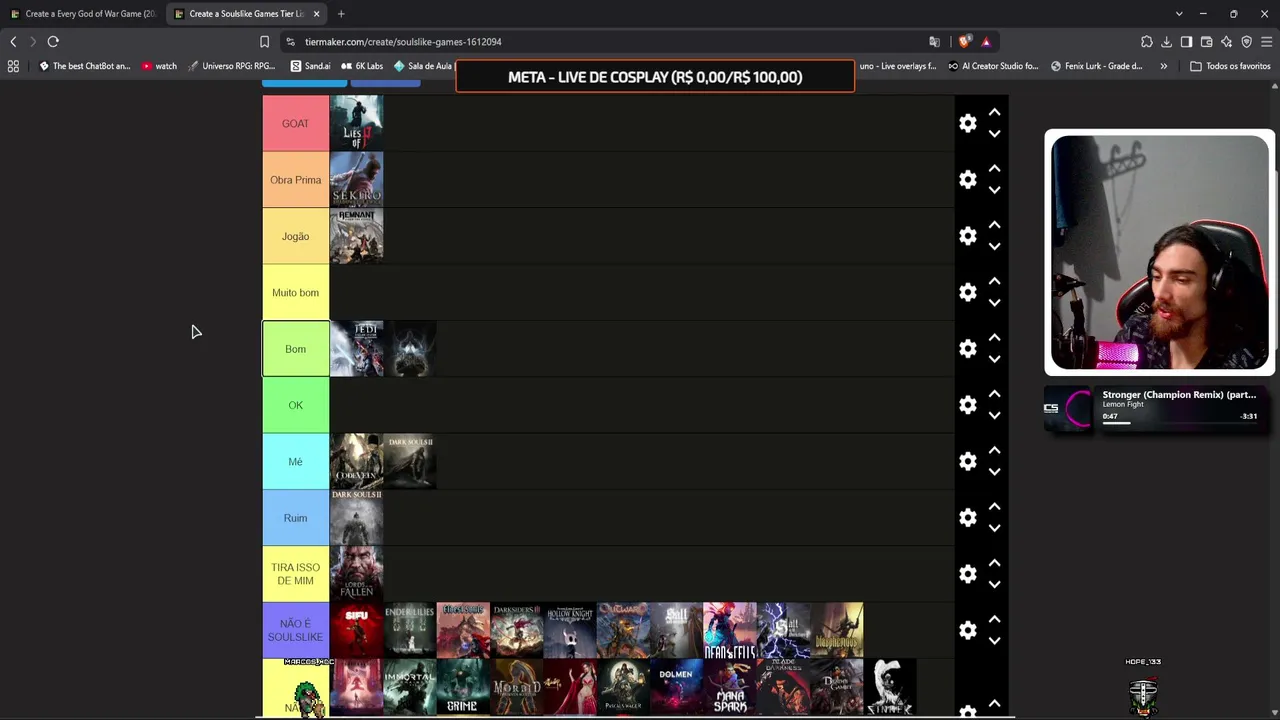Expand the hidden bookmarks overflow chevron
Viewport: 1280px width, 720px height.
[1163, 66]
